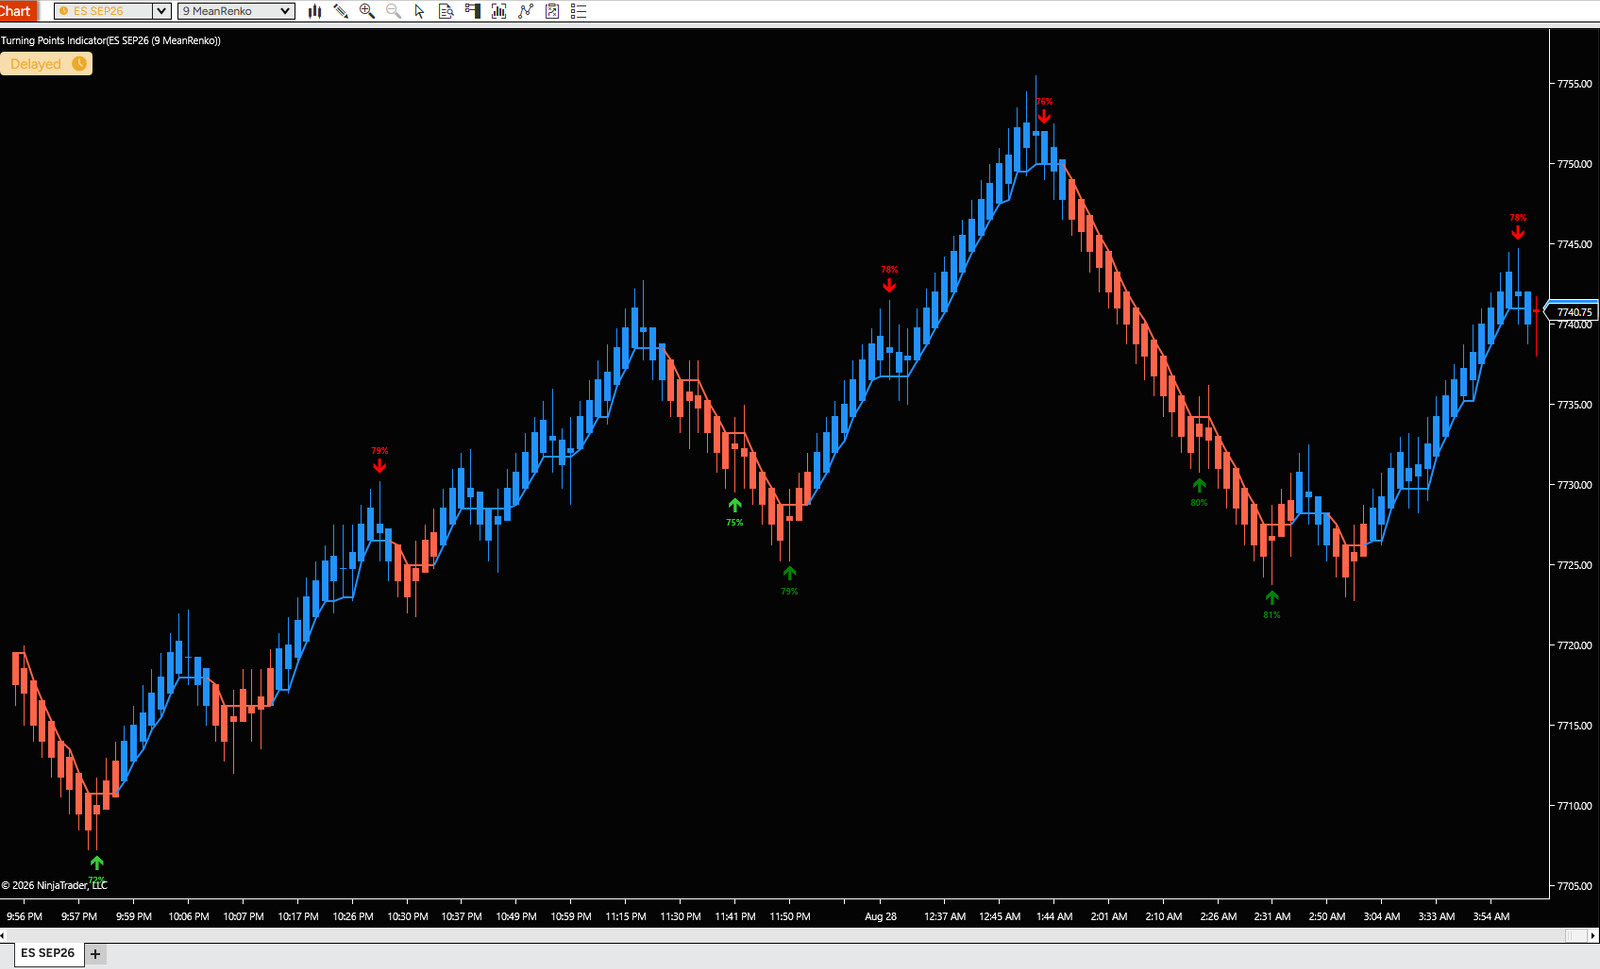Expand the 9 MeanRenko interval selector
This screenshot has height=969, width=1600.
[236, 11]
